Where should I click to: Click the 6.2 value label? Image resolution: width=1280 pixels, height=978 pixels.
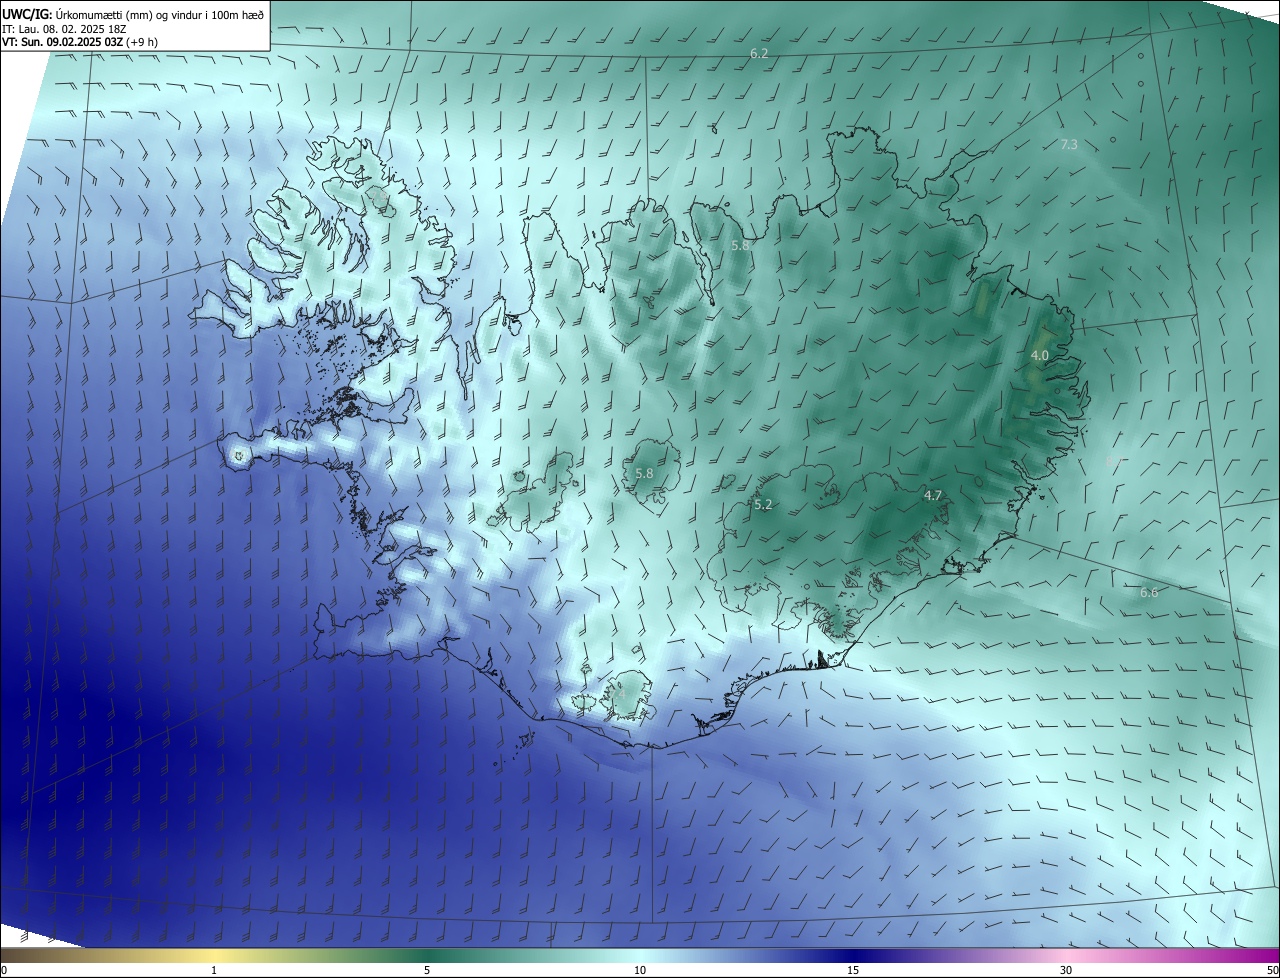759,53
